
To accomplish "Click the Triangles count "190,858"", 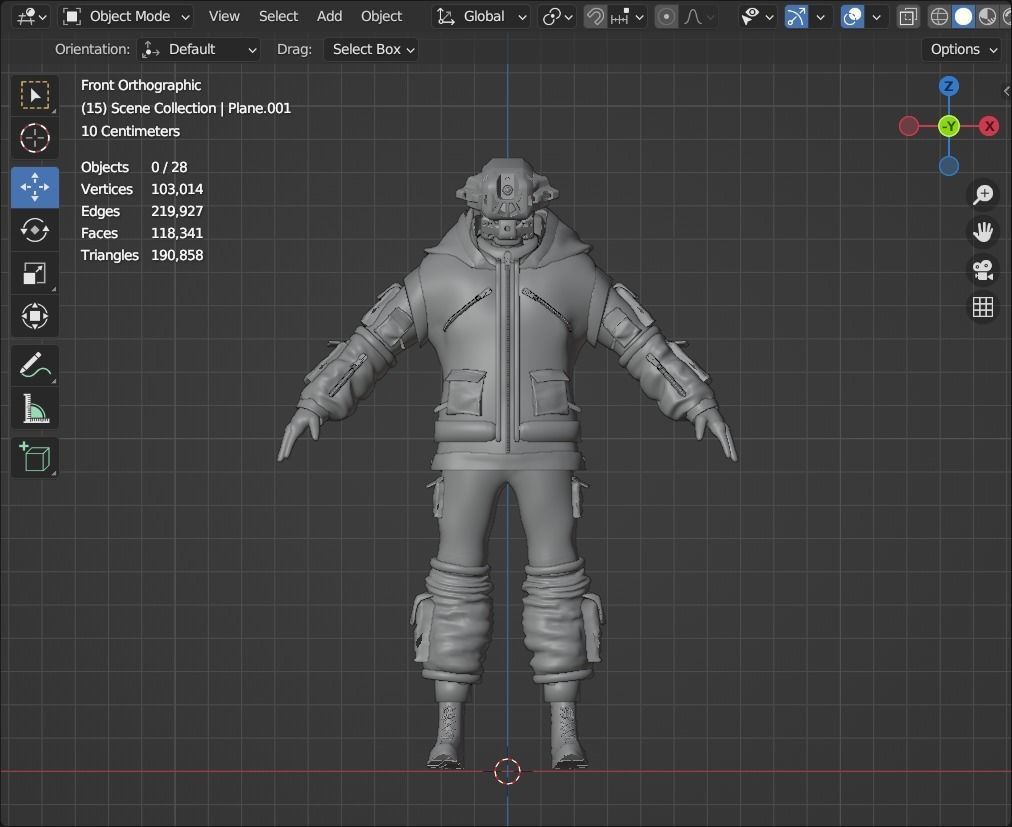I will point(177,255).
